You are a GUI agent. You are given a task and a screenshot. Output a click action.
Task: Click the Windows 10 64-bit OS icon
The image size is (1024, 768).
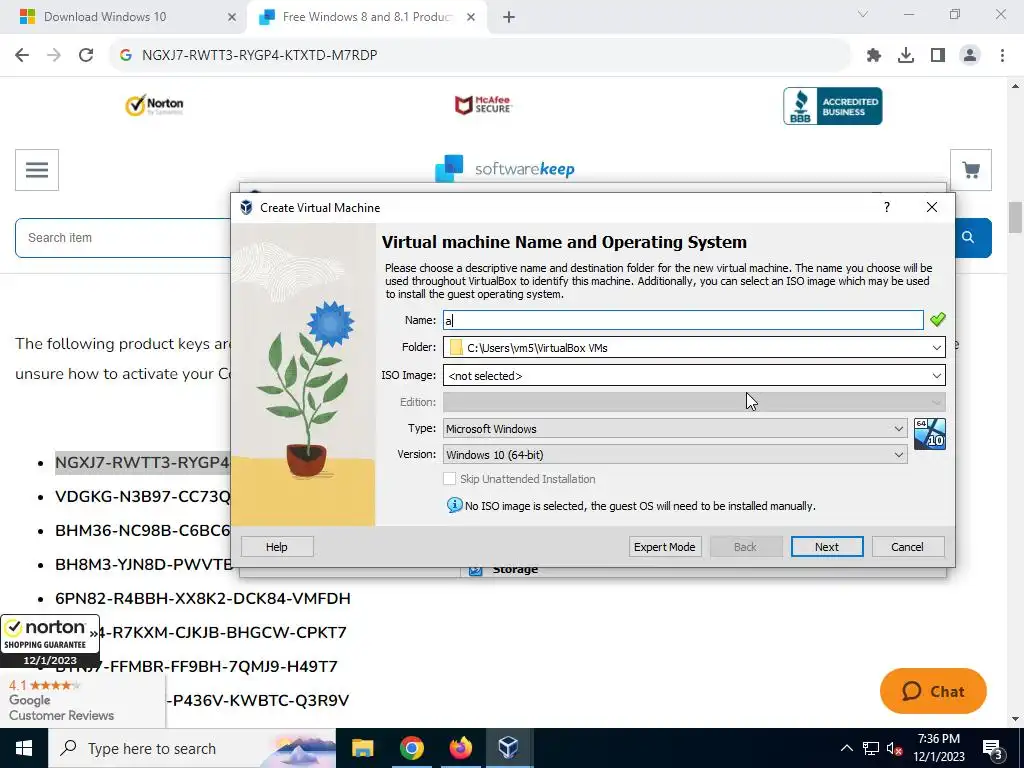929,434
